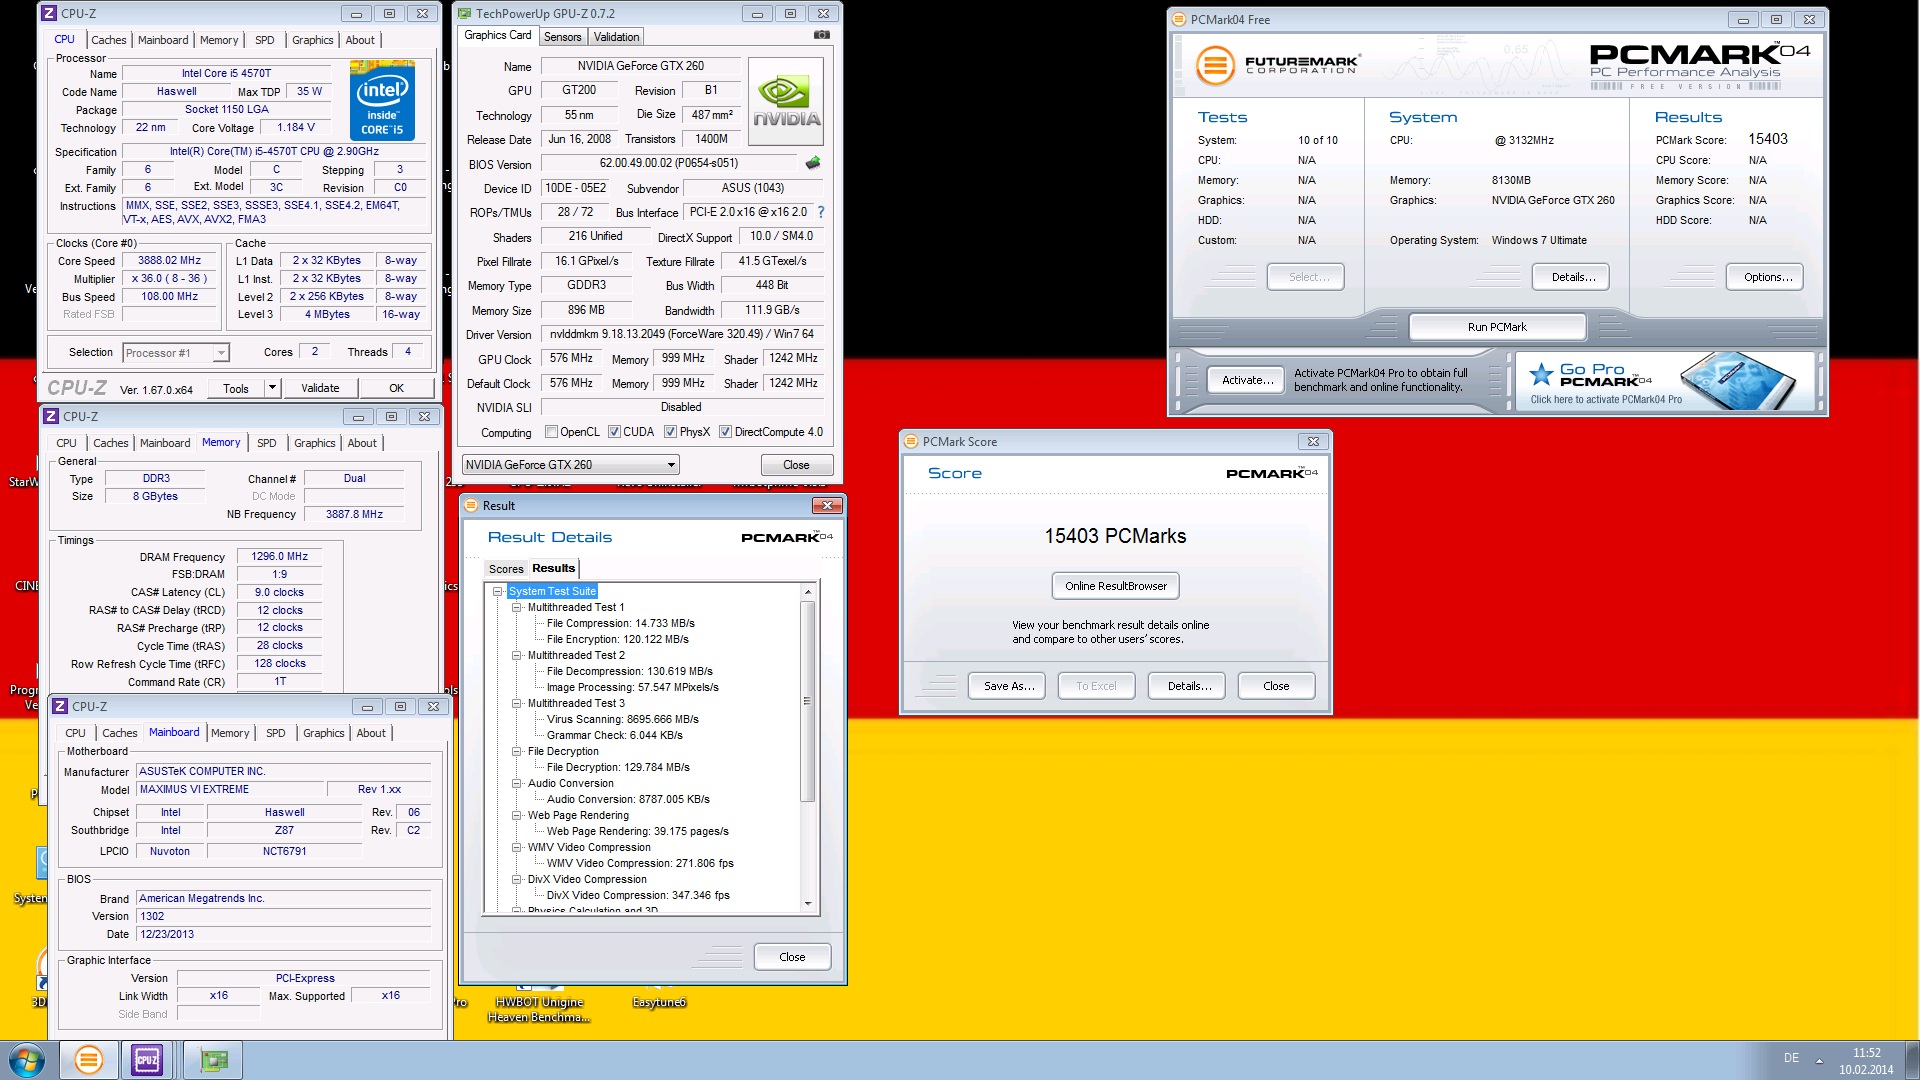1920x1080 pixels.
Task: Click title bar icon of CPU-Z CPU window
Action: [x=49, y=14]
